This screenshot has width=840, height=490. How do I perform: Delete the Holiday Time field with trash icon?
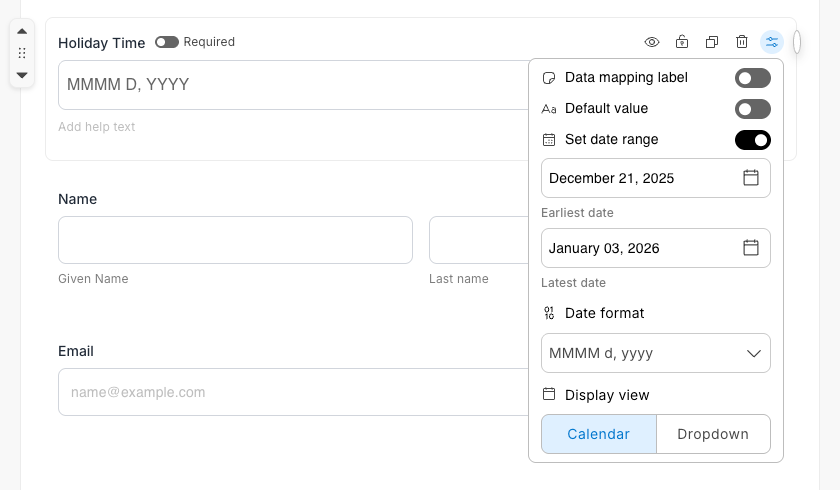point(742,42)
